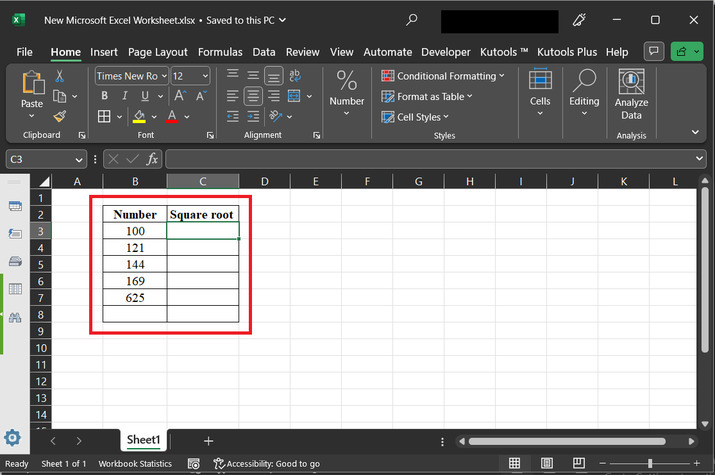Click the Insert Function fx icon
Image resolution: width=715 pixels, height=475 pixels.
tap(152, 159)
